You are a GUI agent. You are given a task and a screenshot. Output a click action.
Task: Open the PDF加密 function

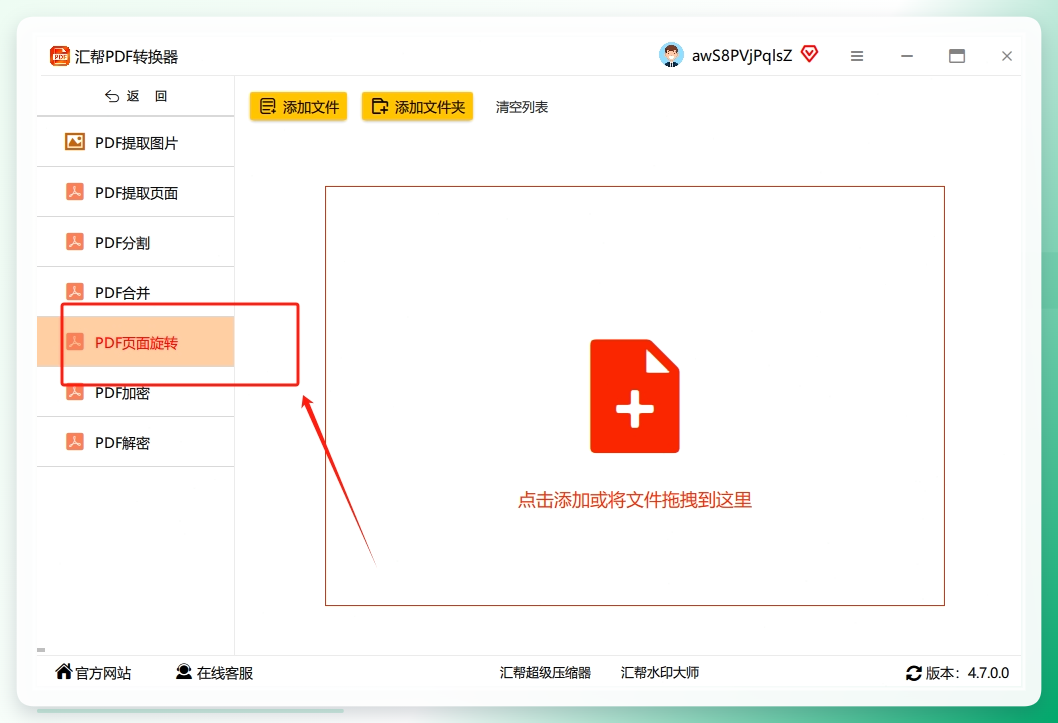[x=136, y=392]
